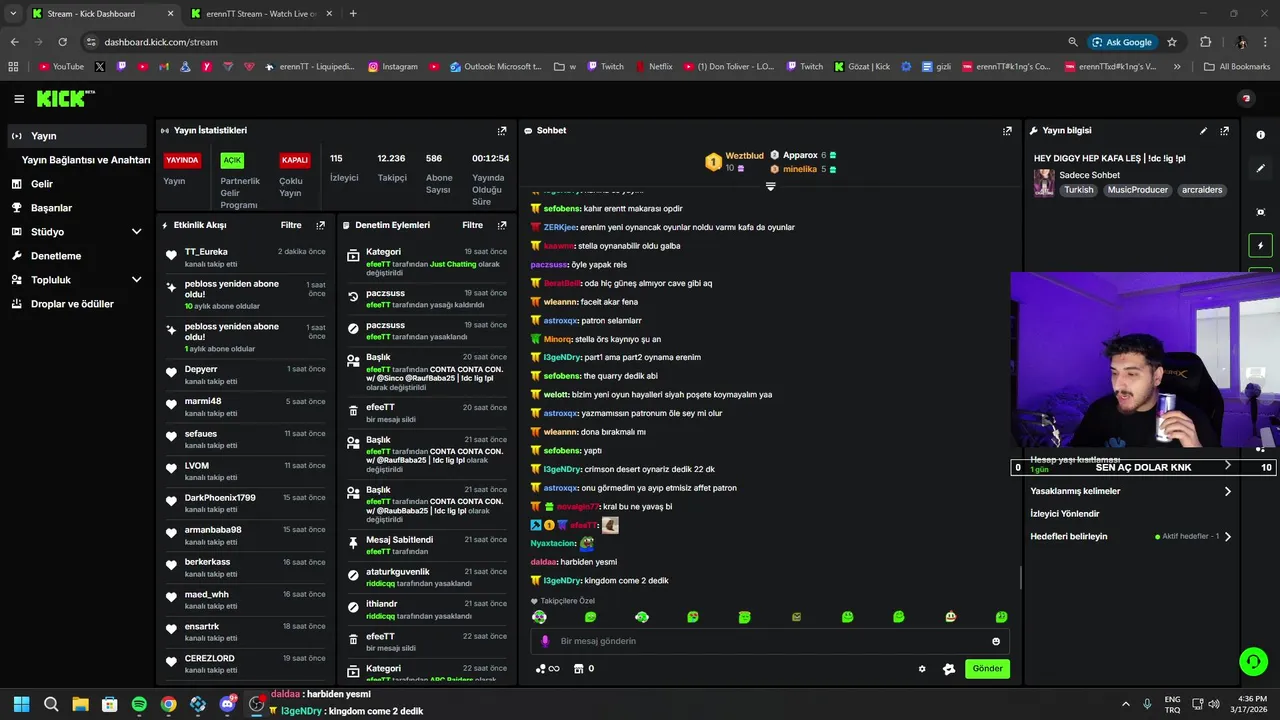Click TT_Eureka in the activity feed

tap(206, 252)
